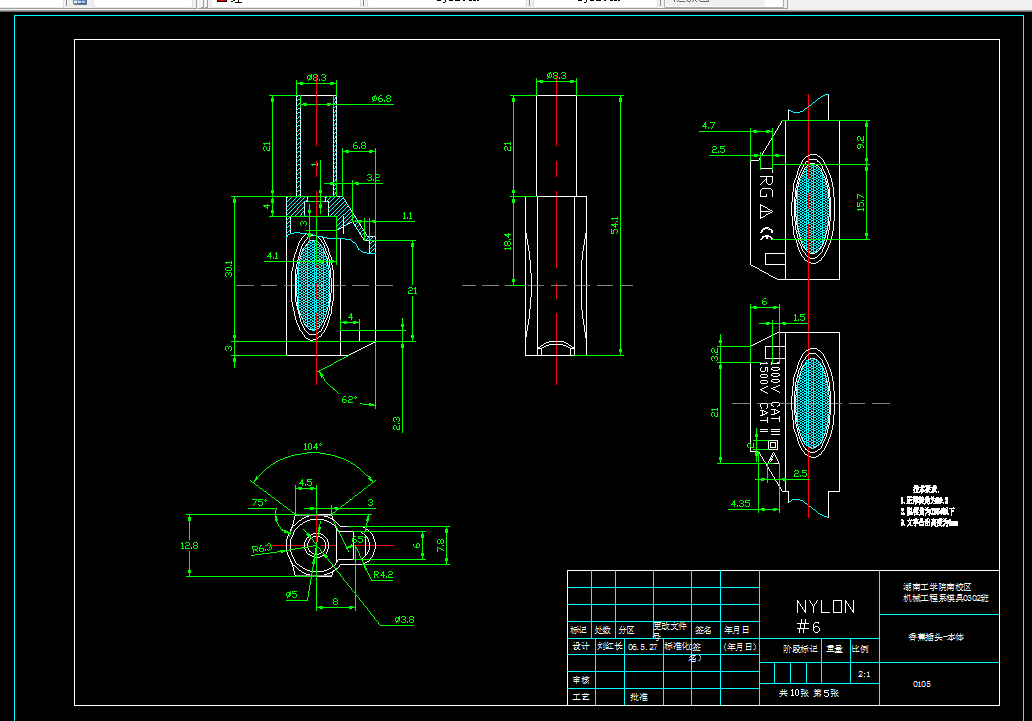Viewport: 1032px width, 721px height.
Task: Select the 4.7 dimension label
Action: coord(708,126)
